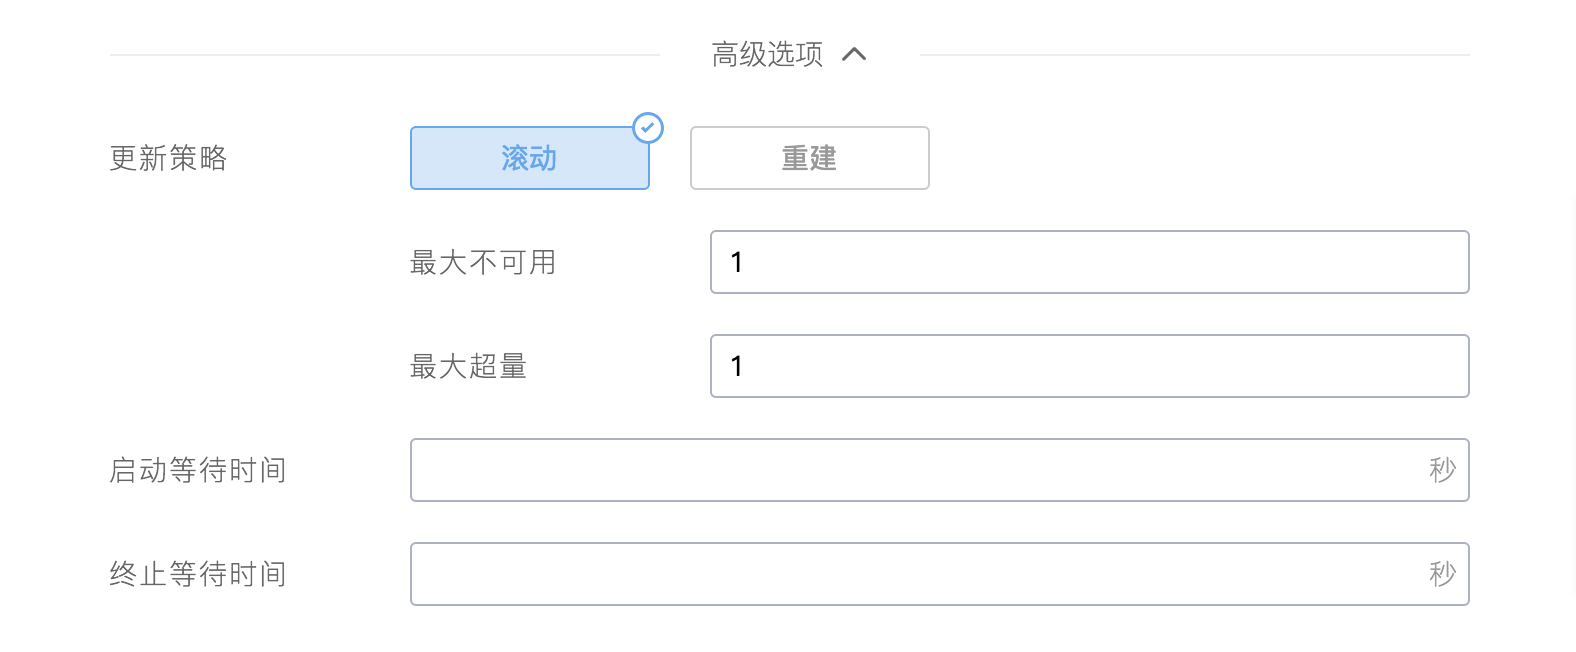Click divider line right of 高级选项
Viewport: 1576px width, 652px height.
click(1195, 54)
